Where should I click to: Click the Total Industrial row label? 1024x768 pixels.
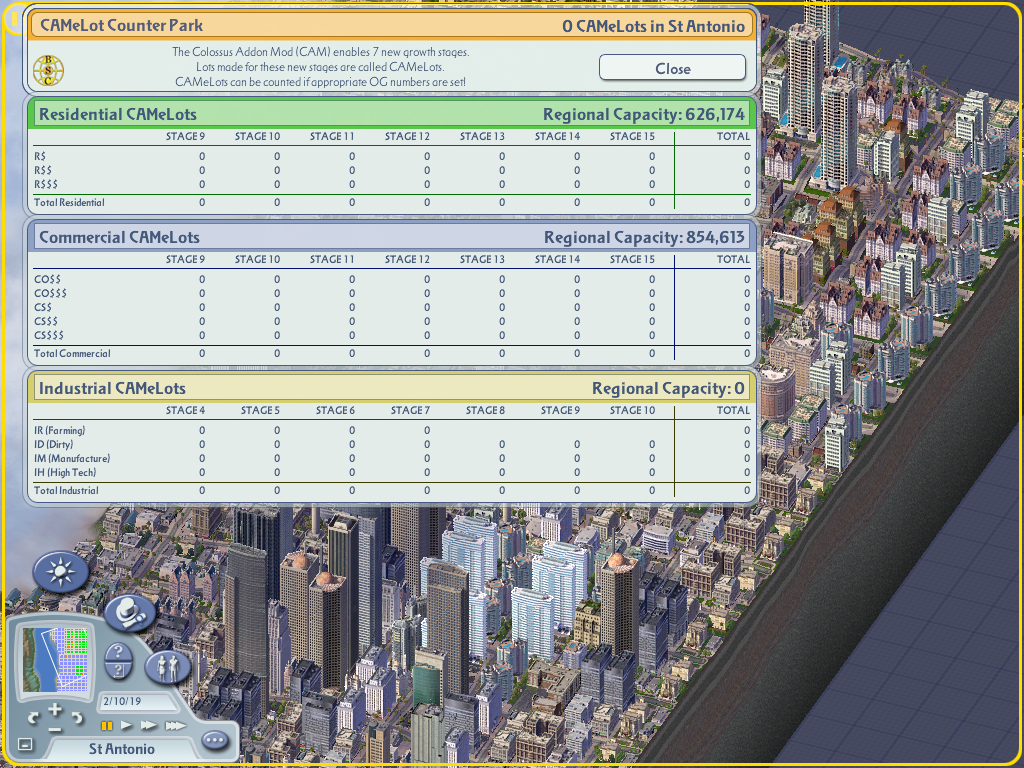66,490
